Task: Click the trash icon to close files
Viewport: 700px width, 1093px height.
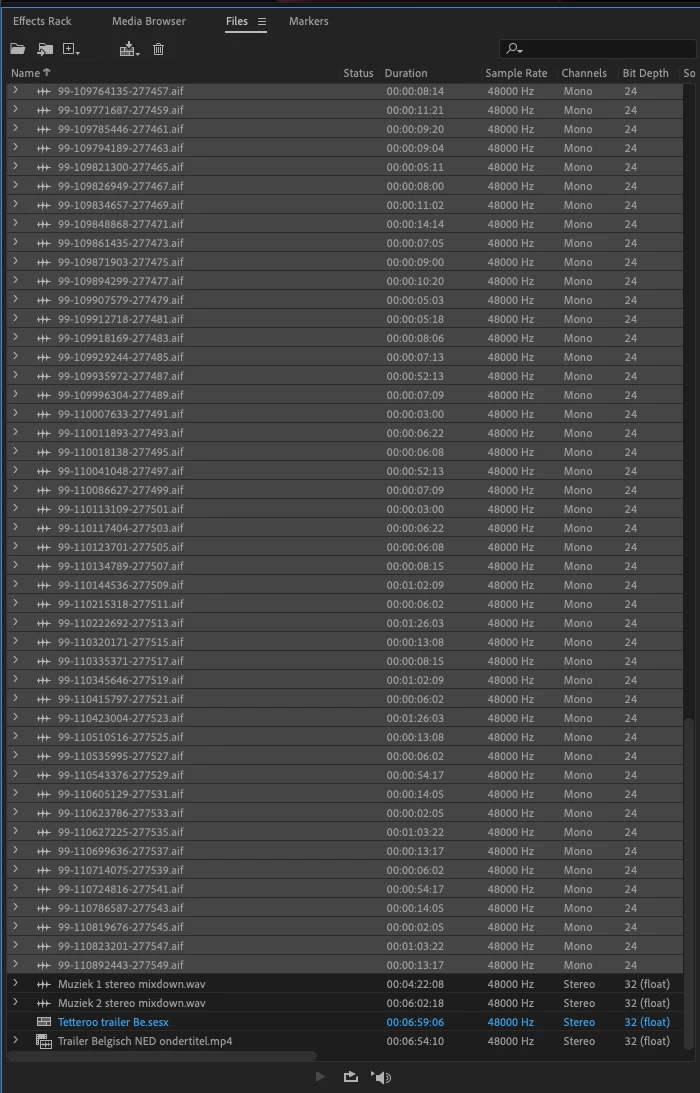Action: tap(158, 49)
